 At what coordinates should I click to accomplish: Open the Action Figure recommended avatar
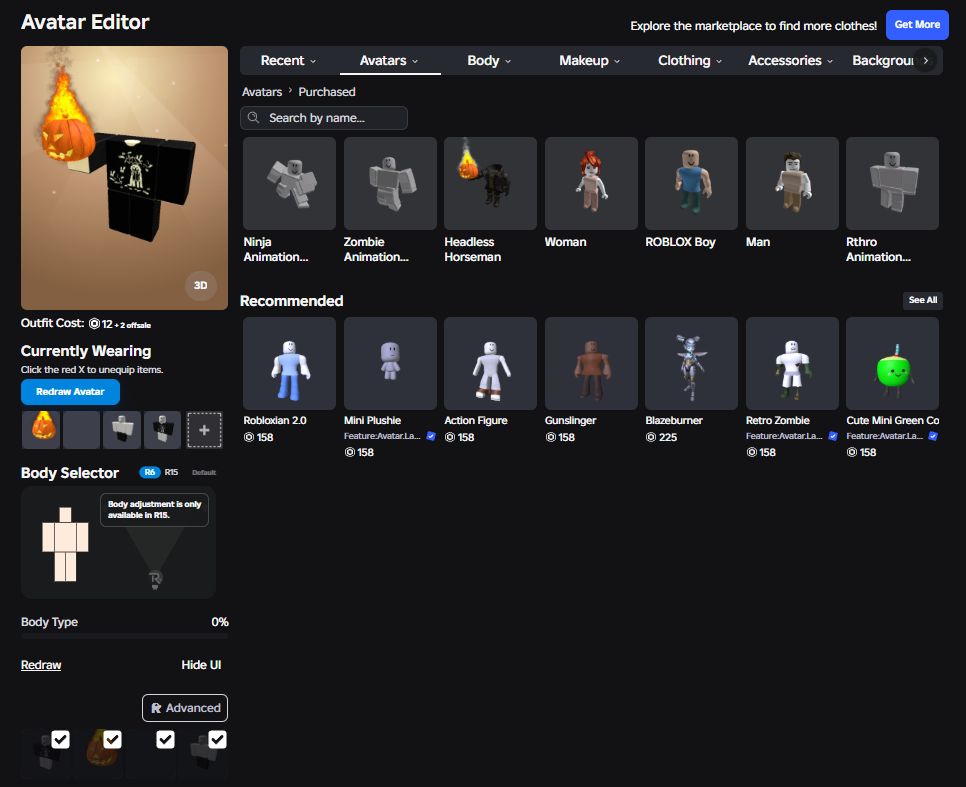coord(490,364)
